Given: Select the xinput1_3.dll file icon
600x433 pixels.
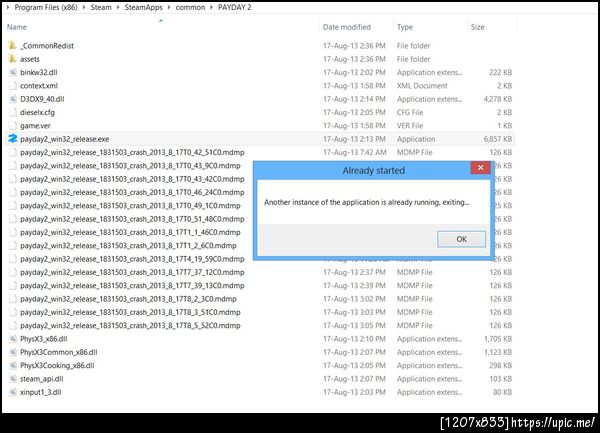Looking at the screenshot, I should 13,392.
